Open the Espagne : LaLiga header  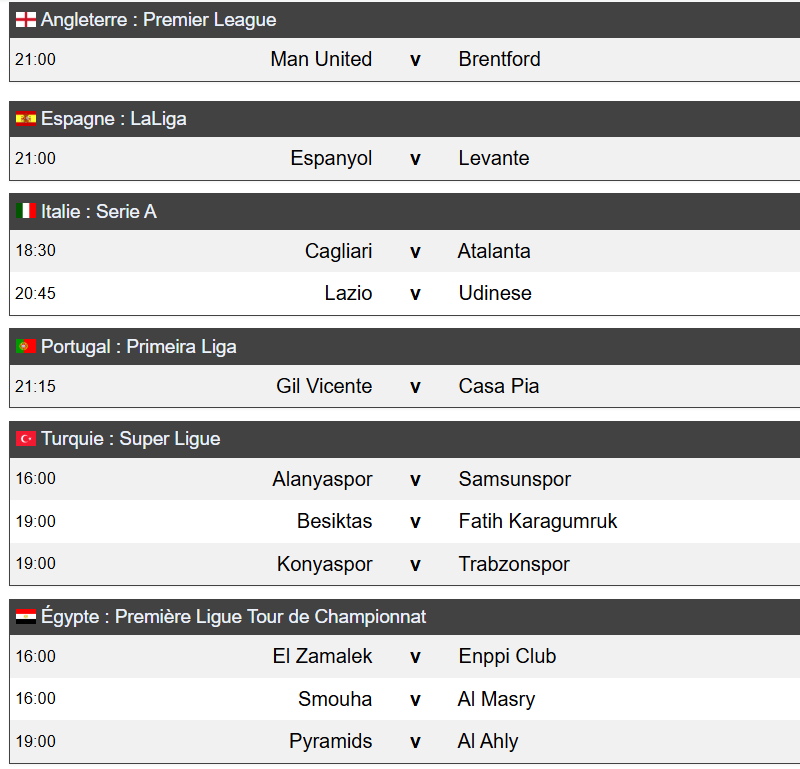click(114, 119)
